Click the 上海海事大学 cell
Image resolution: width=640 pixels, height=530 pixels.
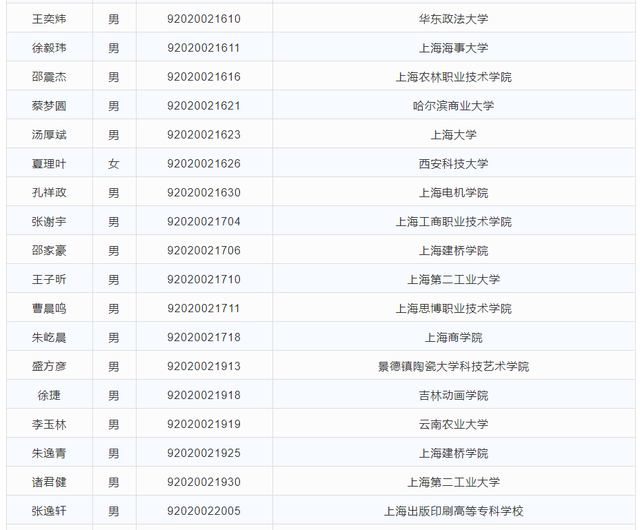pos(453,48)
